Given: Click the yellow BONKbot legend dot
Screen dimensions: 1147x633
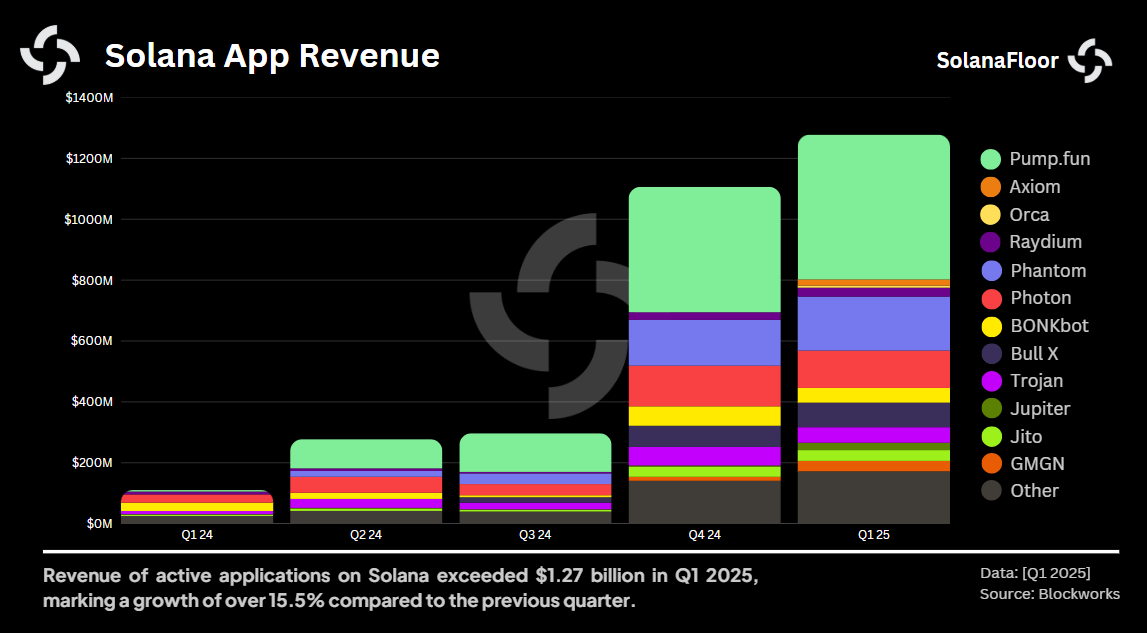Looking at the screenshot, I should [994, 326].
